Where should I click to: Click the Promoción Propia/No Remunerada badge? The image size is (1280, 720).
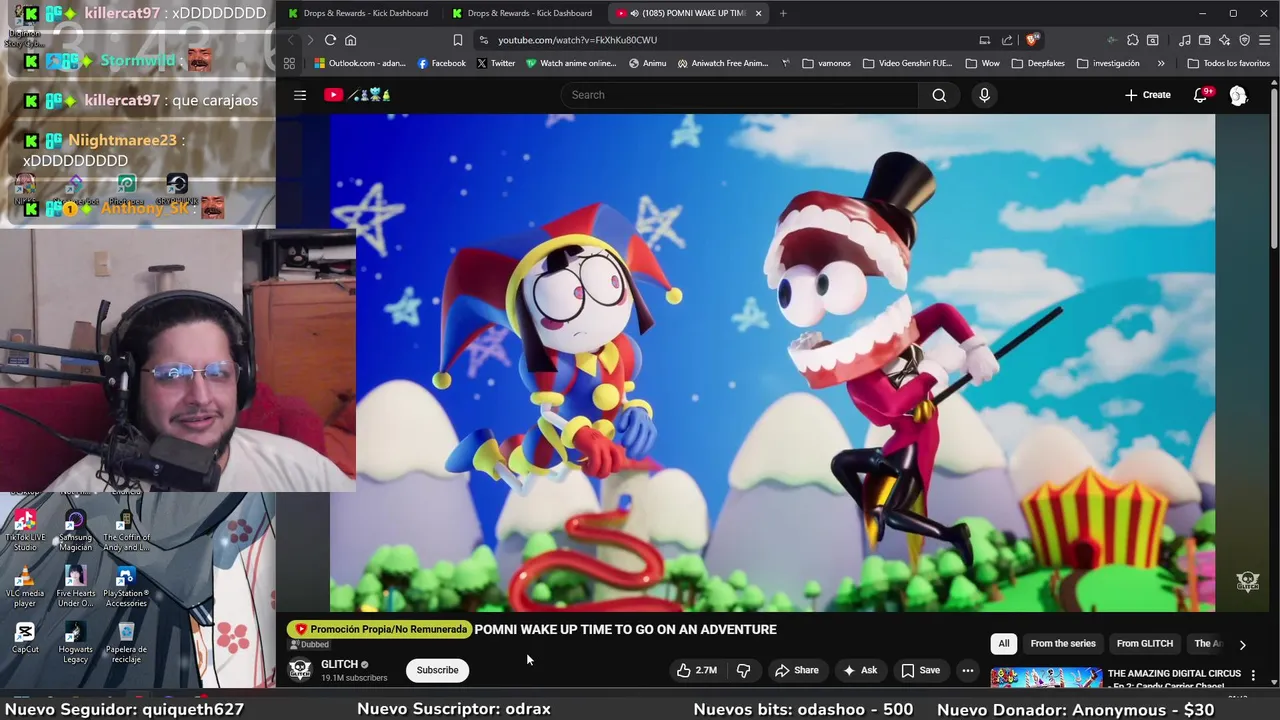[379, 629]
